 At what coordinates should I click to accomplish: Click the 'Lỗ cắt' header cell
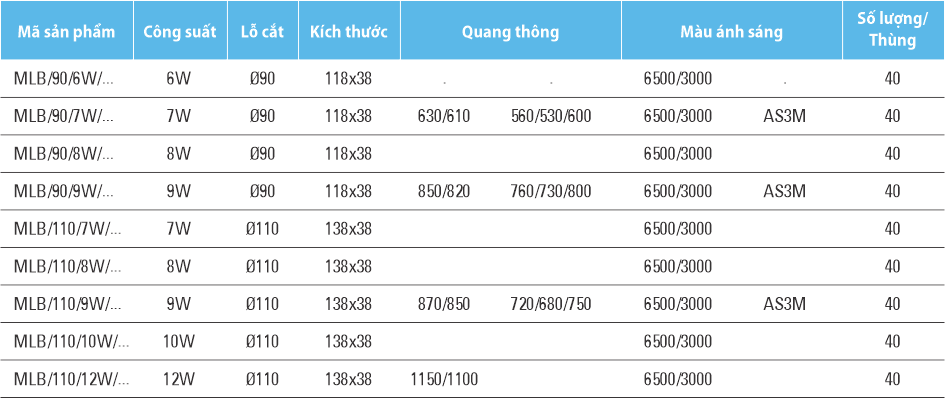pyautogui.click(x=263, y=31)
